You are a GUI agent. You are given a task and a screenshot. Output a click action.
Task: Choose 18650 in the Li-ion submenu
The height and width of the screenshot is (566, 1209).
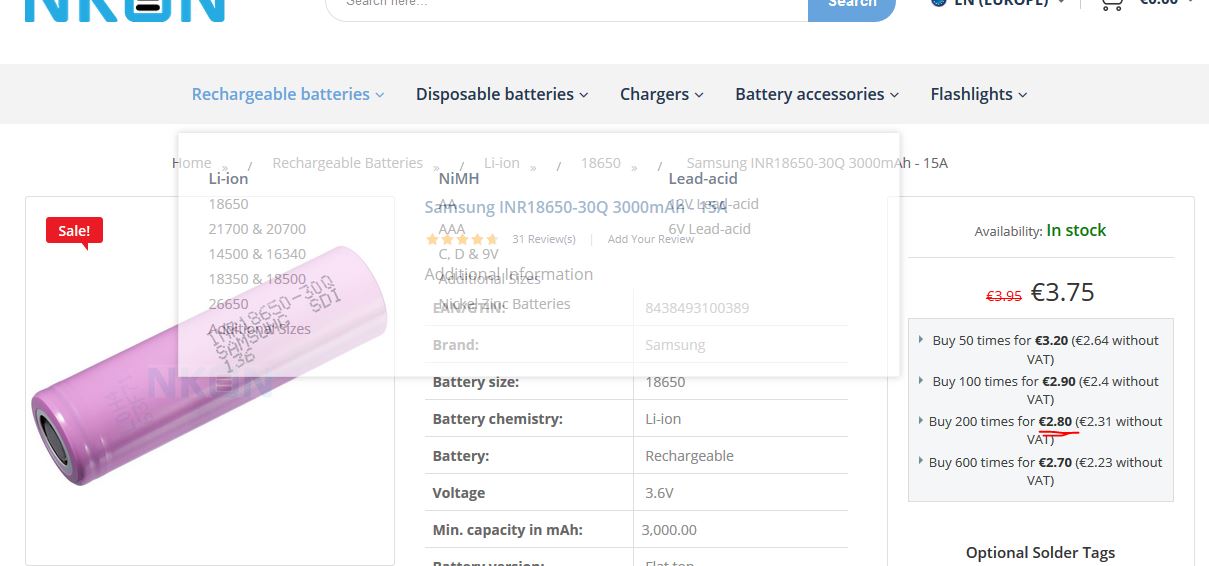(x=228, y=204)
